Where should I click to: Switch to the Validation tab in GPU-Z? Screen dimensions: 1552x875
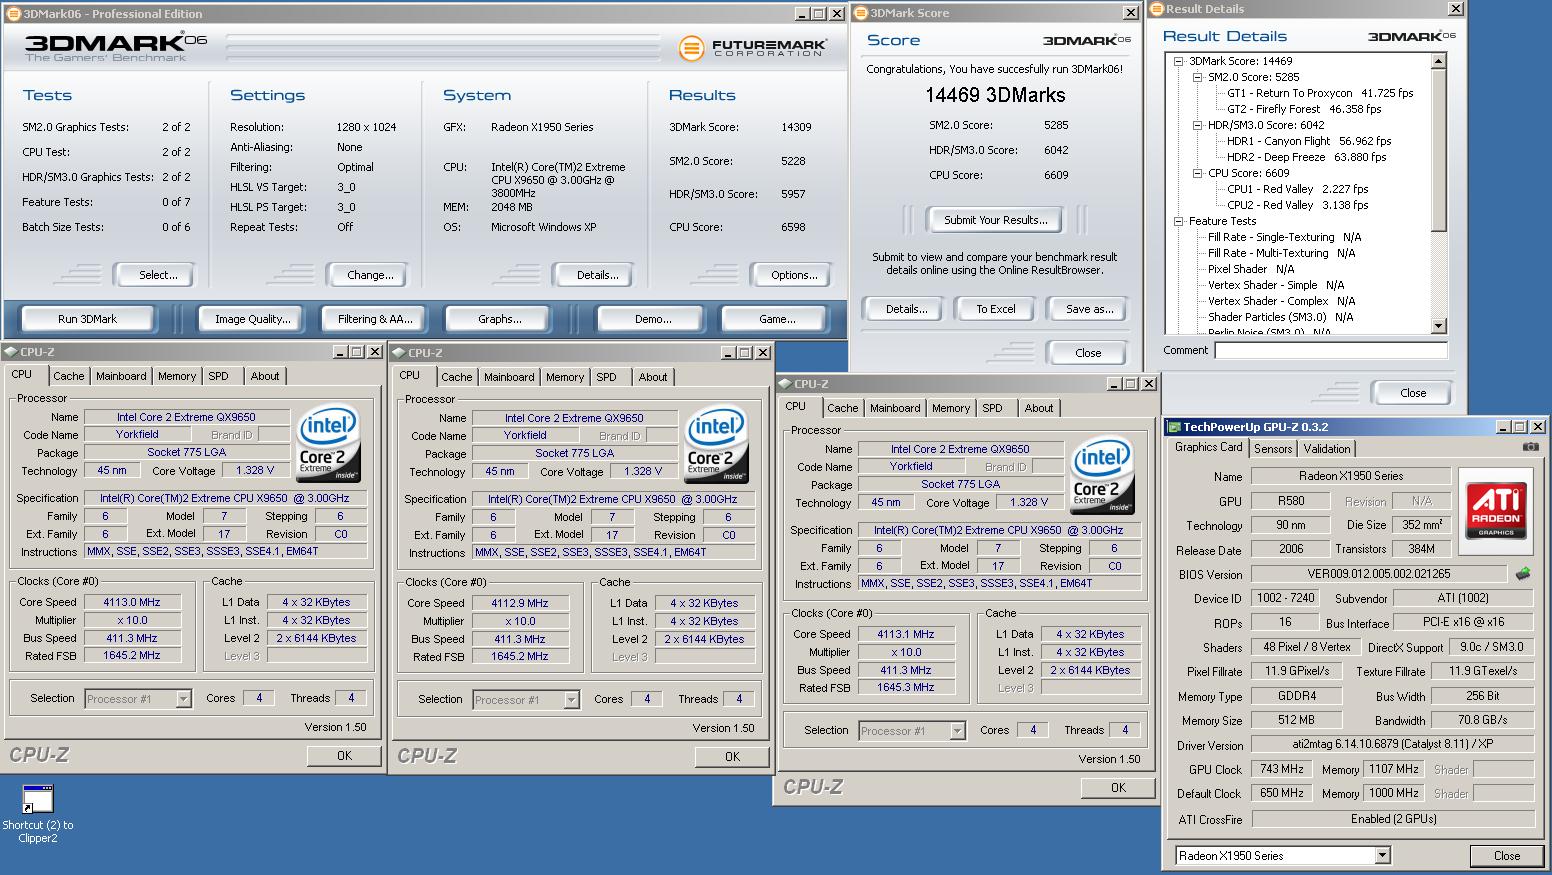1327,449
